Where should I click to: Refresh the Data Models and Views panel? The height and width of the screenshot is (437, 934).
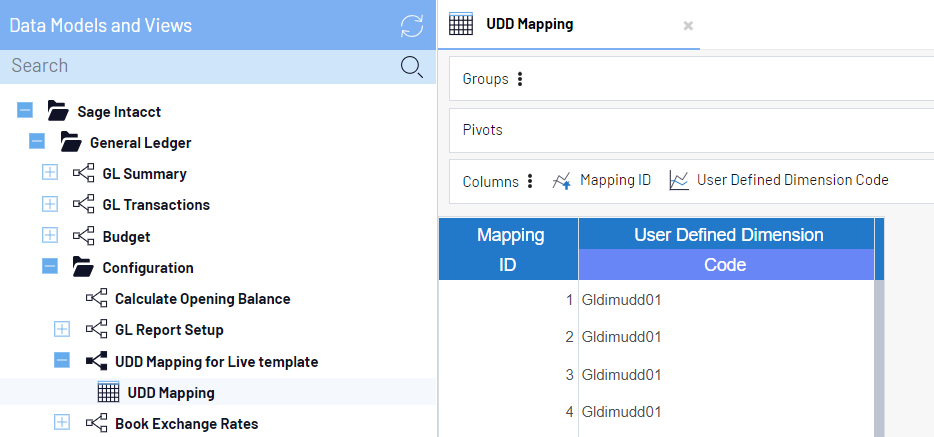[412, 26]
